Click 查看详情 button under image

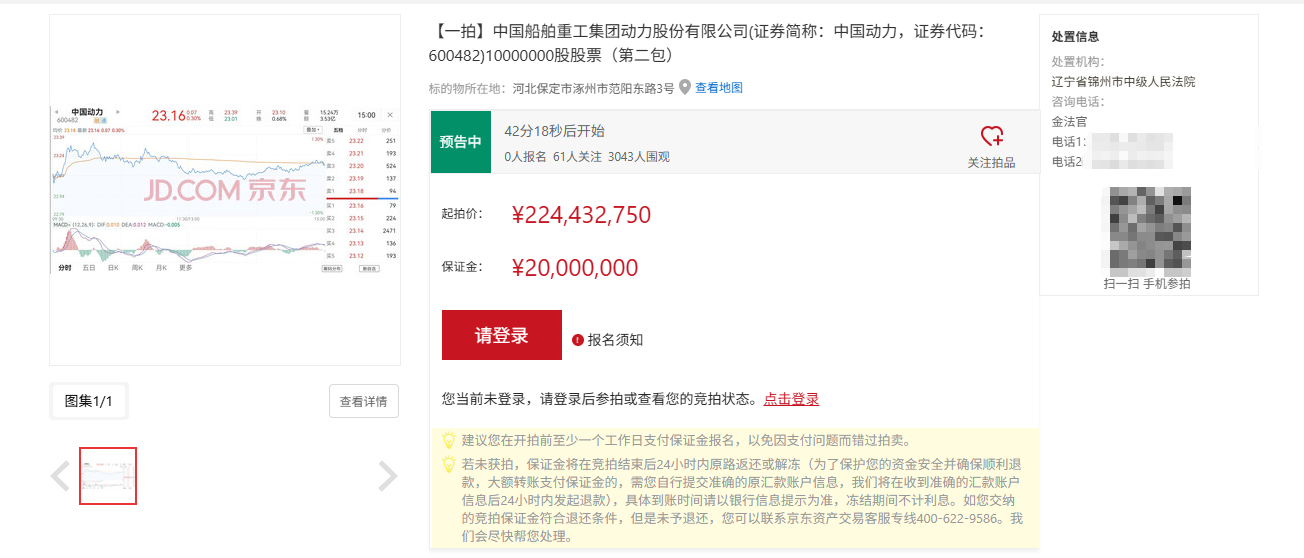pos(364,401)
